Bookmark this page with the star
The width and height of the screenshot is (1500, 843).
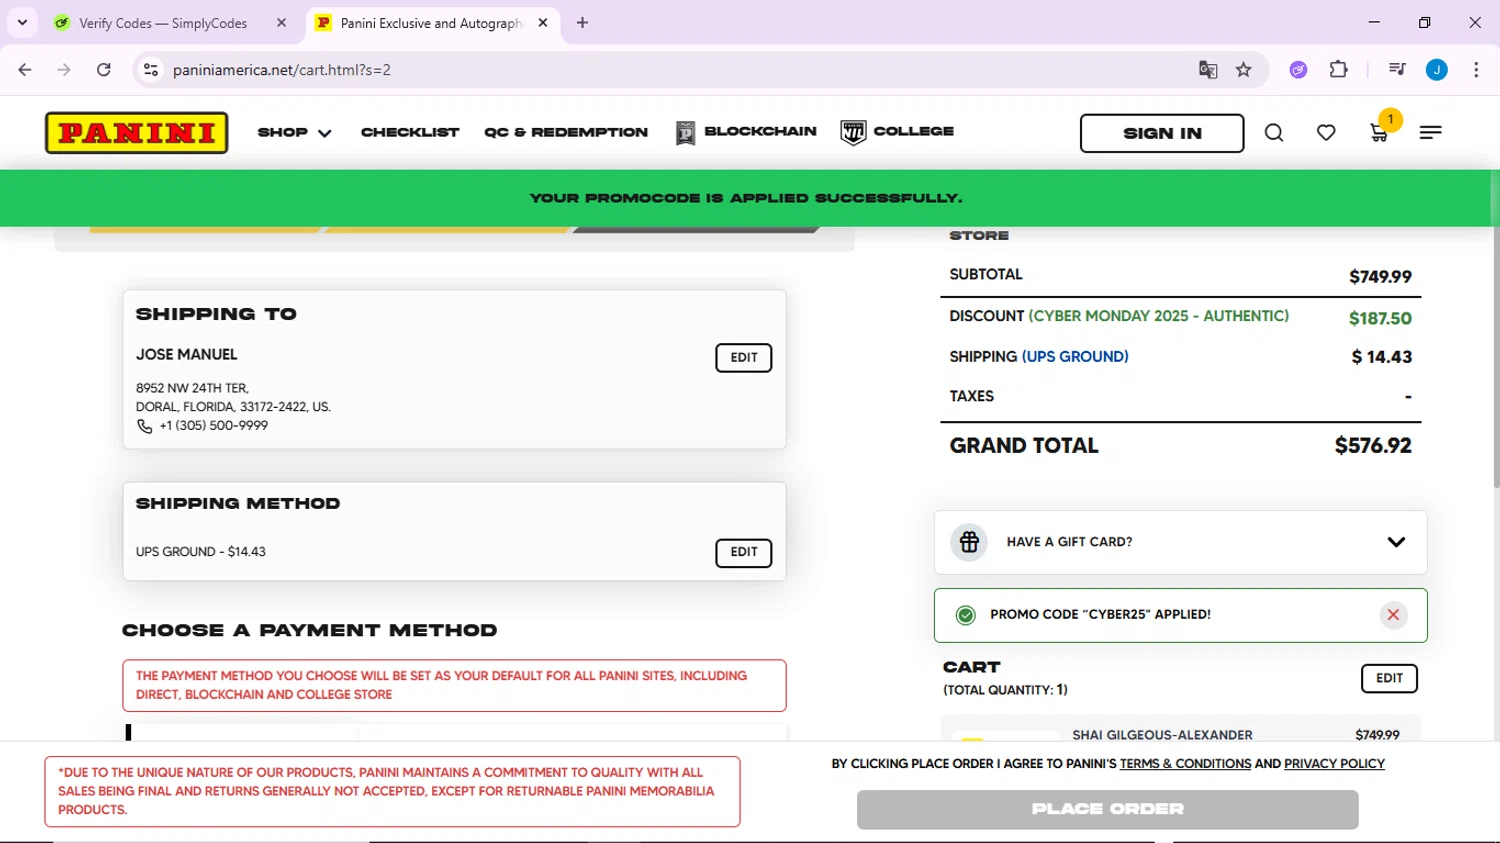tap(1244, 70)
